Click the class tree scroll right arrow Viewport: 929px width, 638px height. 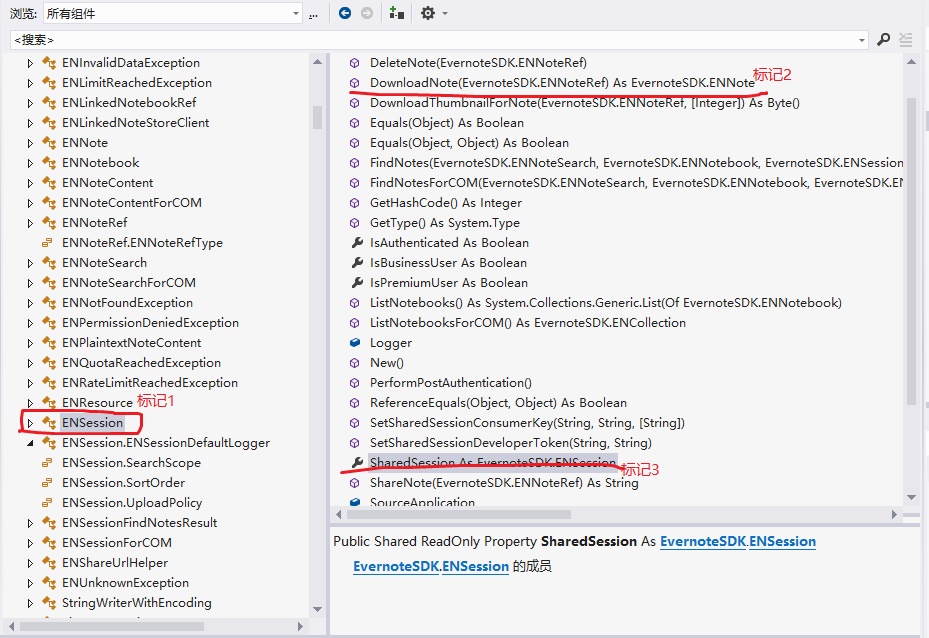300,626
